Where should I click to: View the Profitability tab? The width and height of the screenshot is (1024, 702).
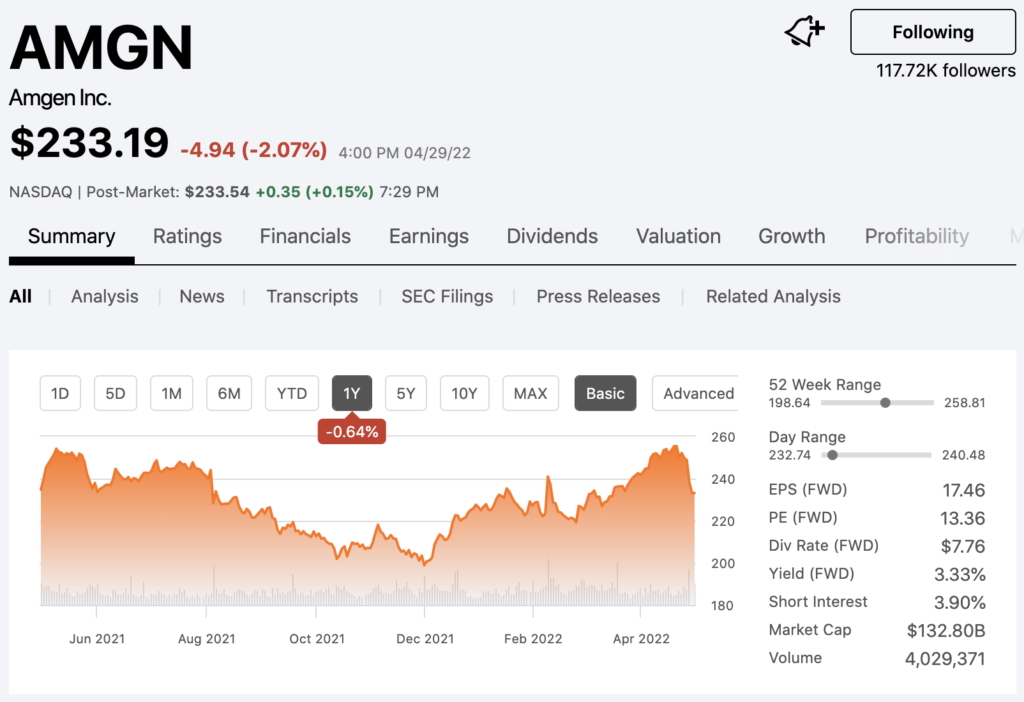(916, 236)
